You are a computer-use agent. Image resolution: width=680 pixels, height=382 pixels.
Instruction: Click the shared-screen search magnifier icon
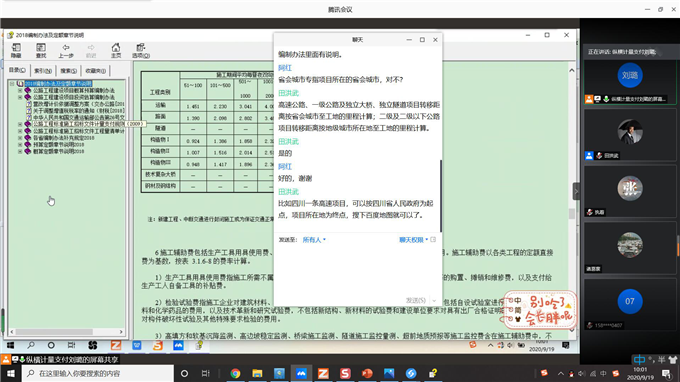[x=31, y=345]
